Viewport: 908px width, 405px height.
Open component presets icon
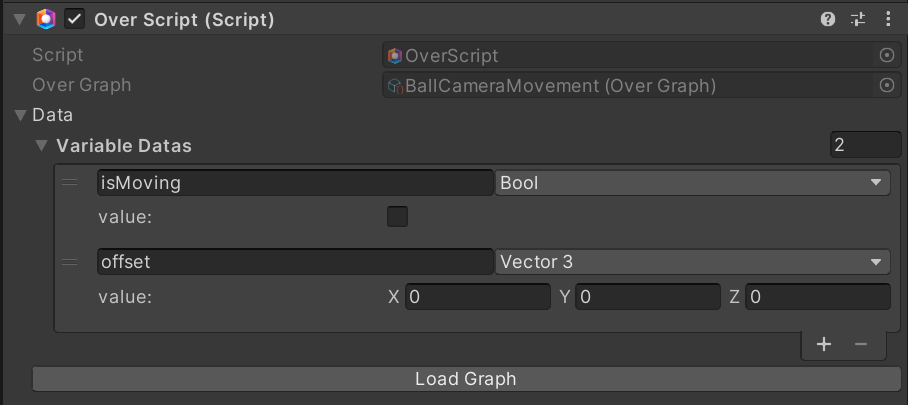858,19
